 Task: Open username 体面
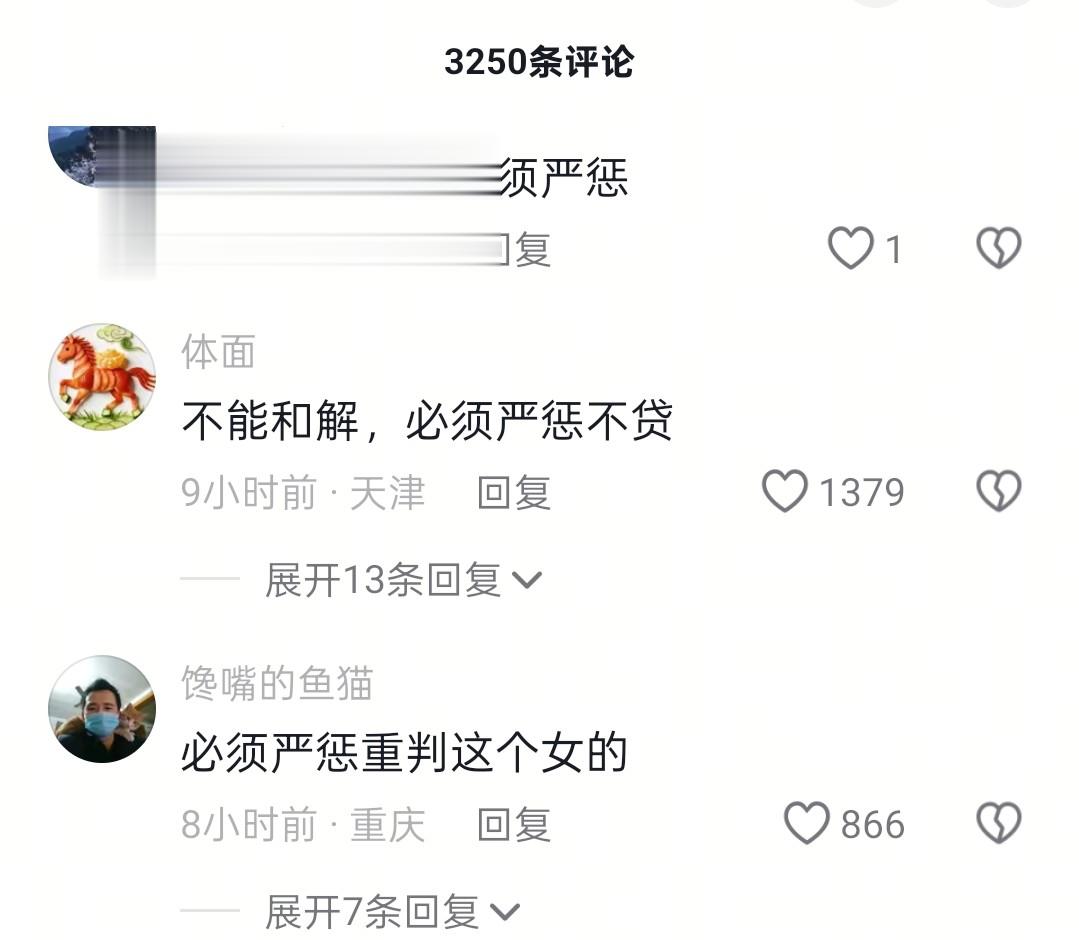(218, 352)
